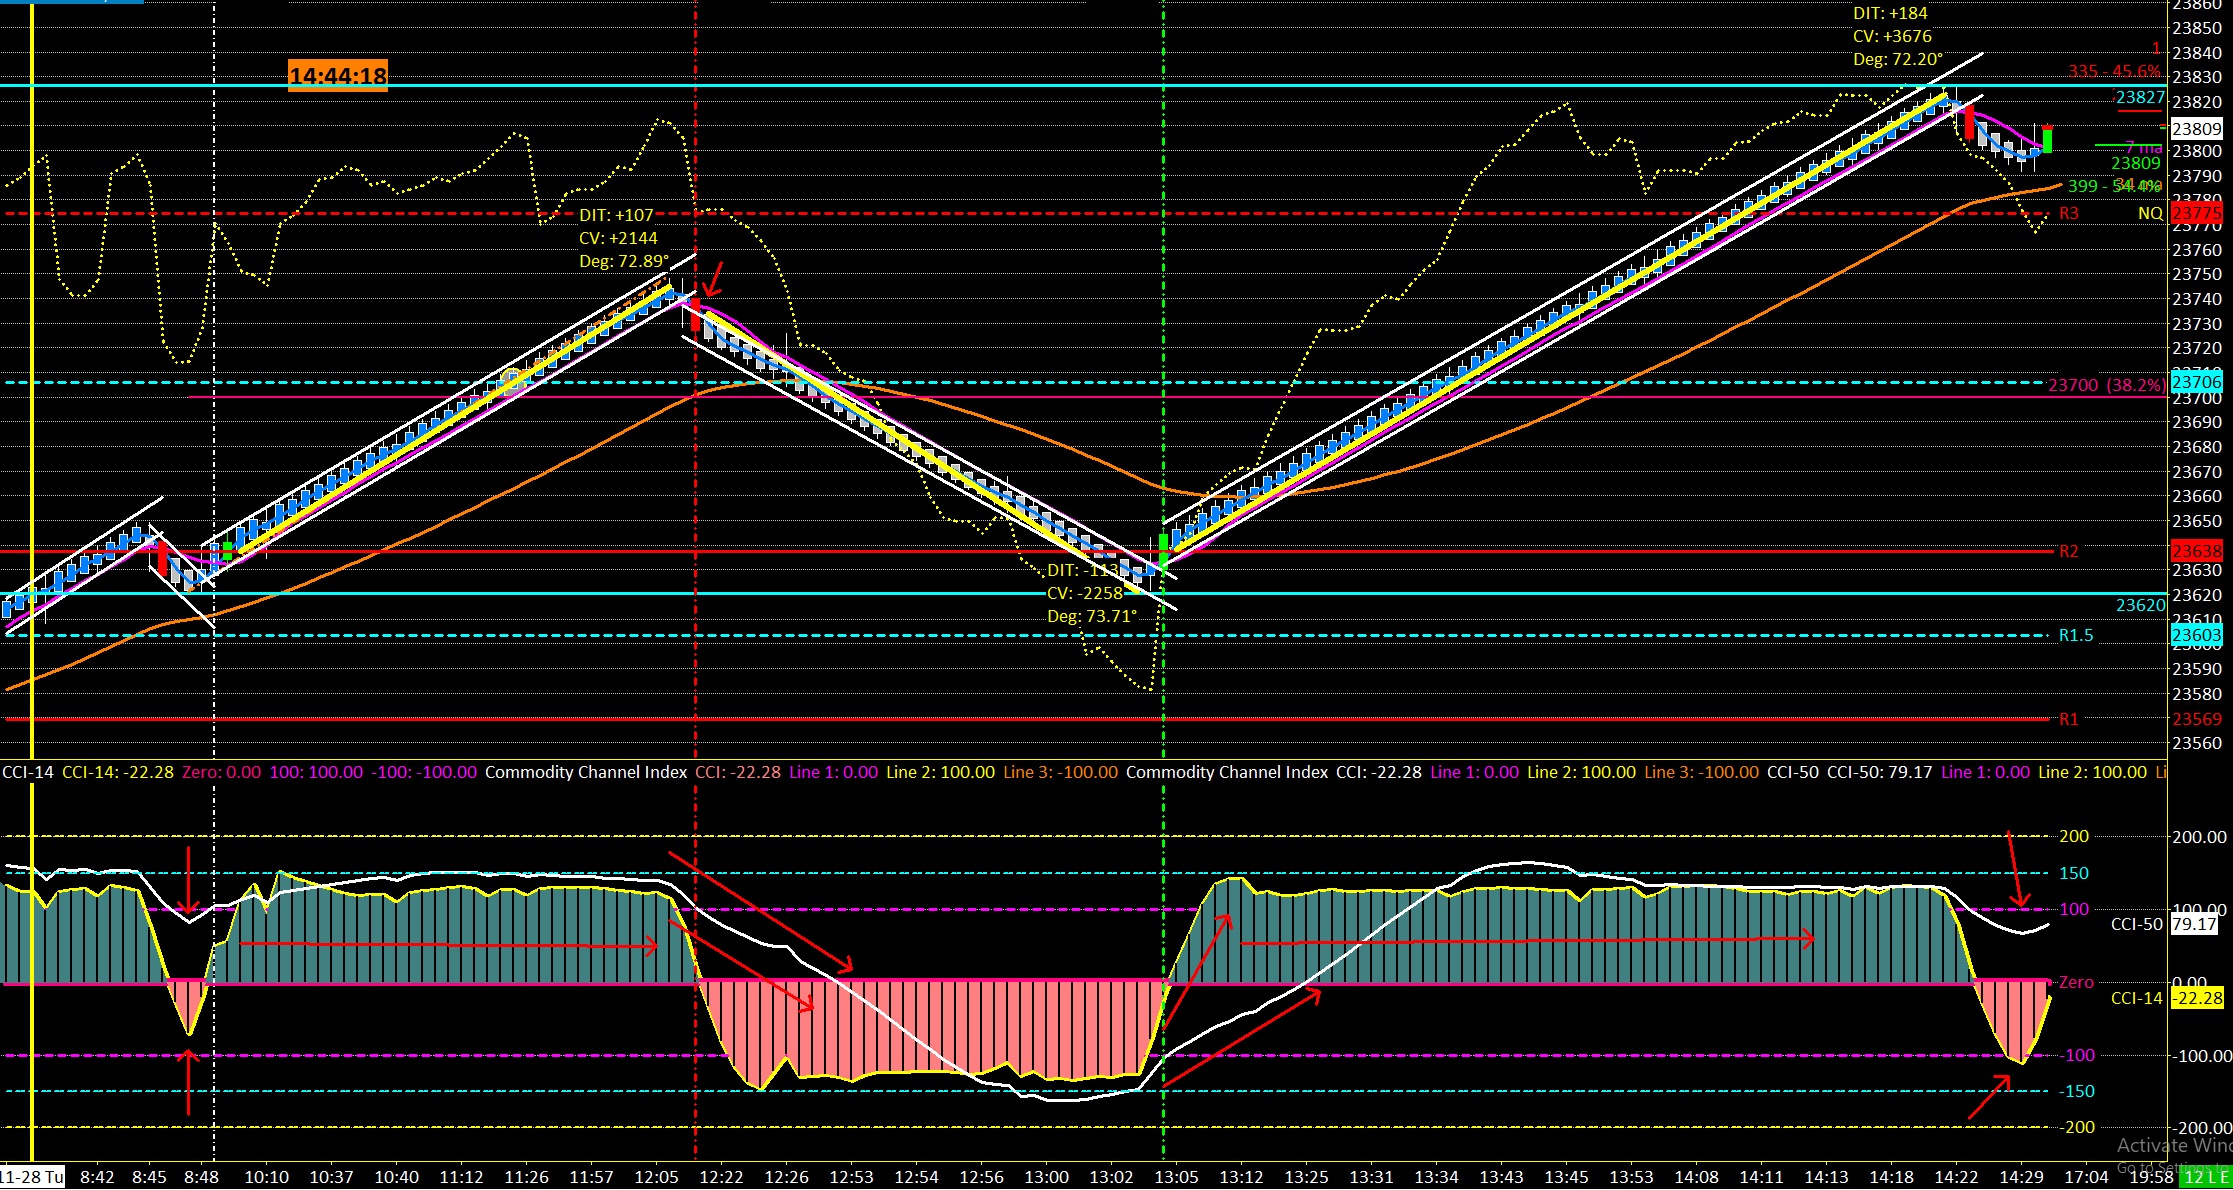Select the CCI-50 study label in header
The height and width of the screenshot is (1190, 2233).
tap(1793, 772)
